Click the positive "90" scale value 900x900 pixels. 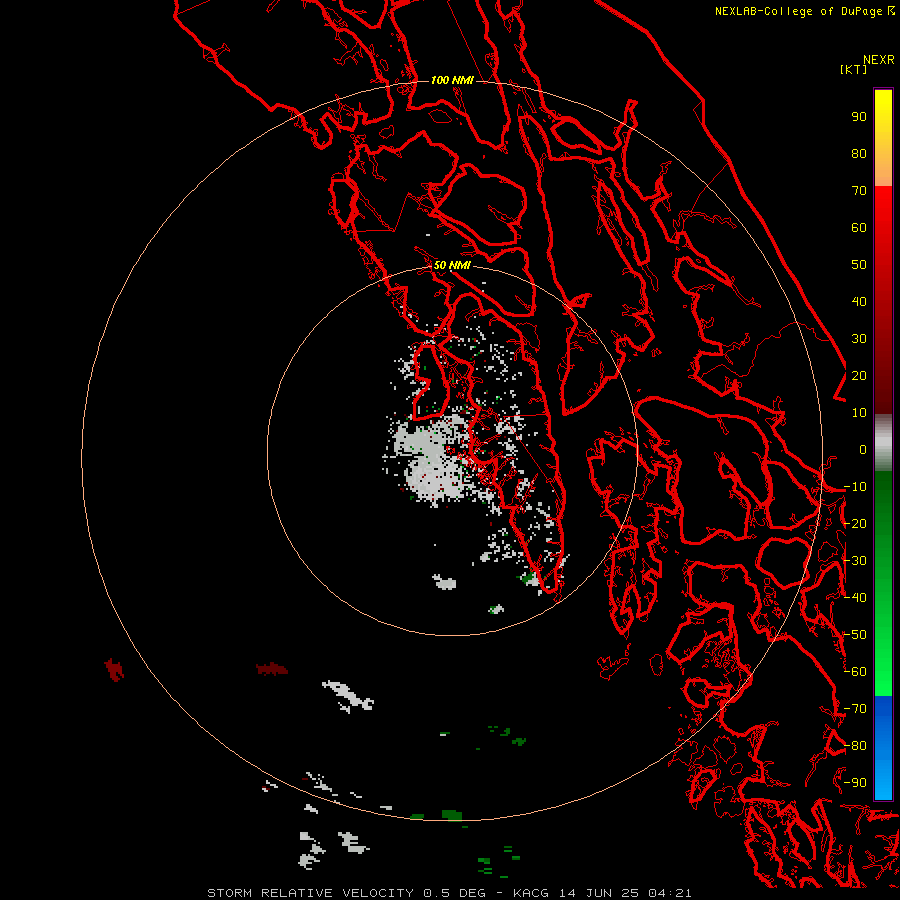click(x=859, y=117)
